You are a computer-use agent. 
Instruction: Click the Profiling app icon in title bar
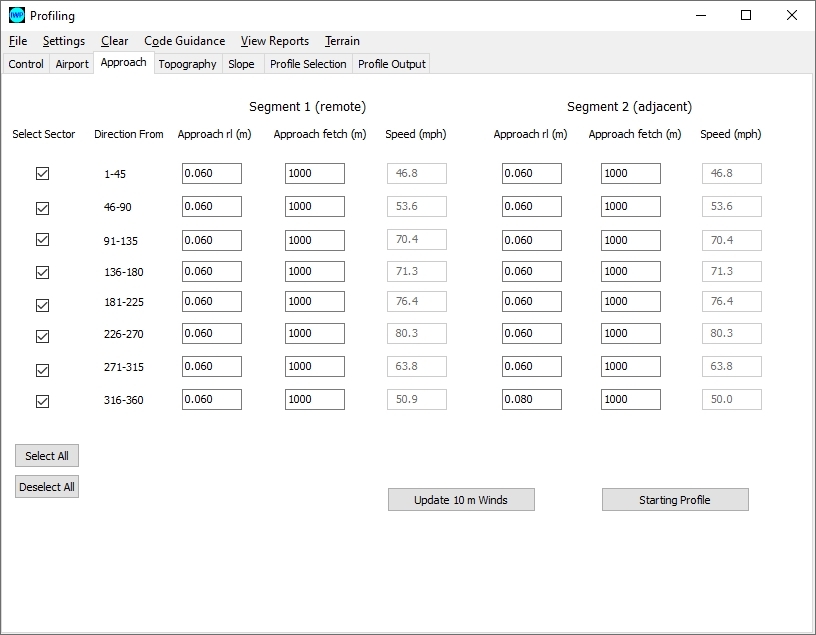tap(16, 15)
